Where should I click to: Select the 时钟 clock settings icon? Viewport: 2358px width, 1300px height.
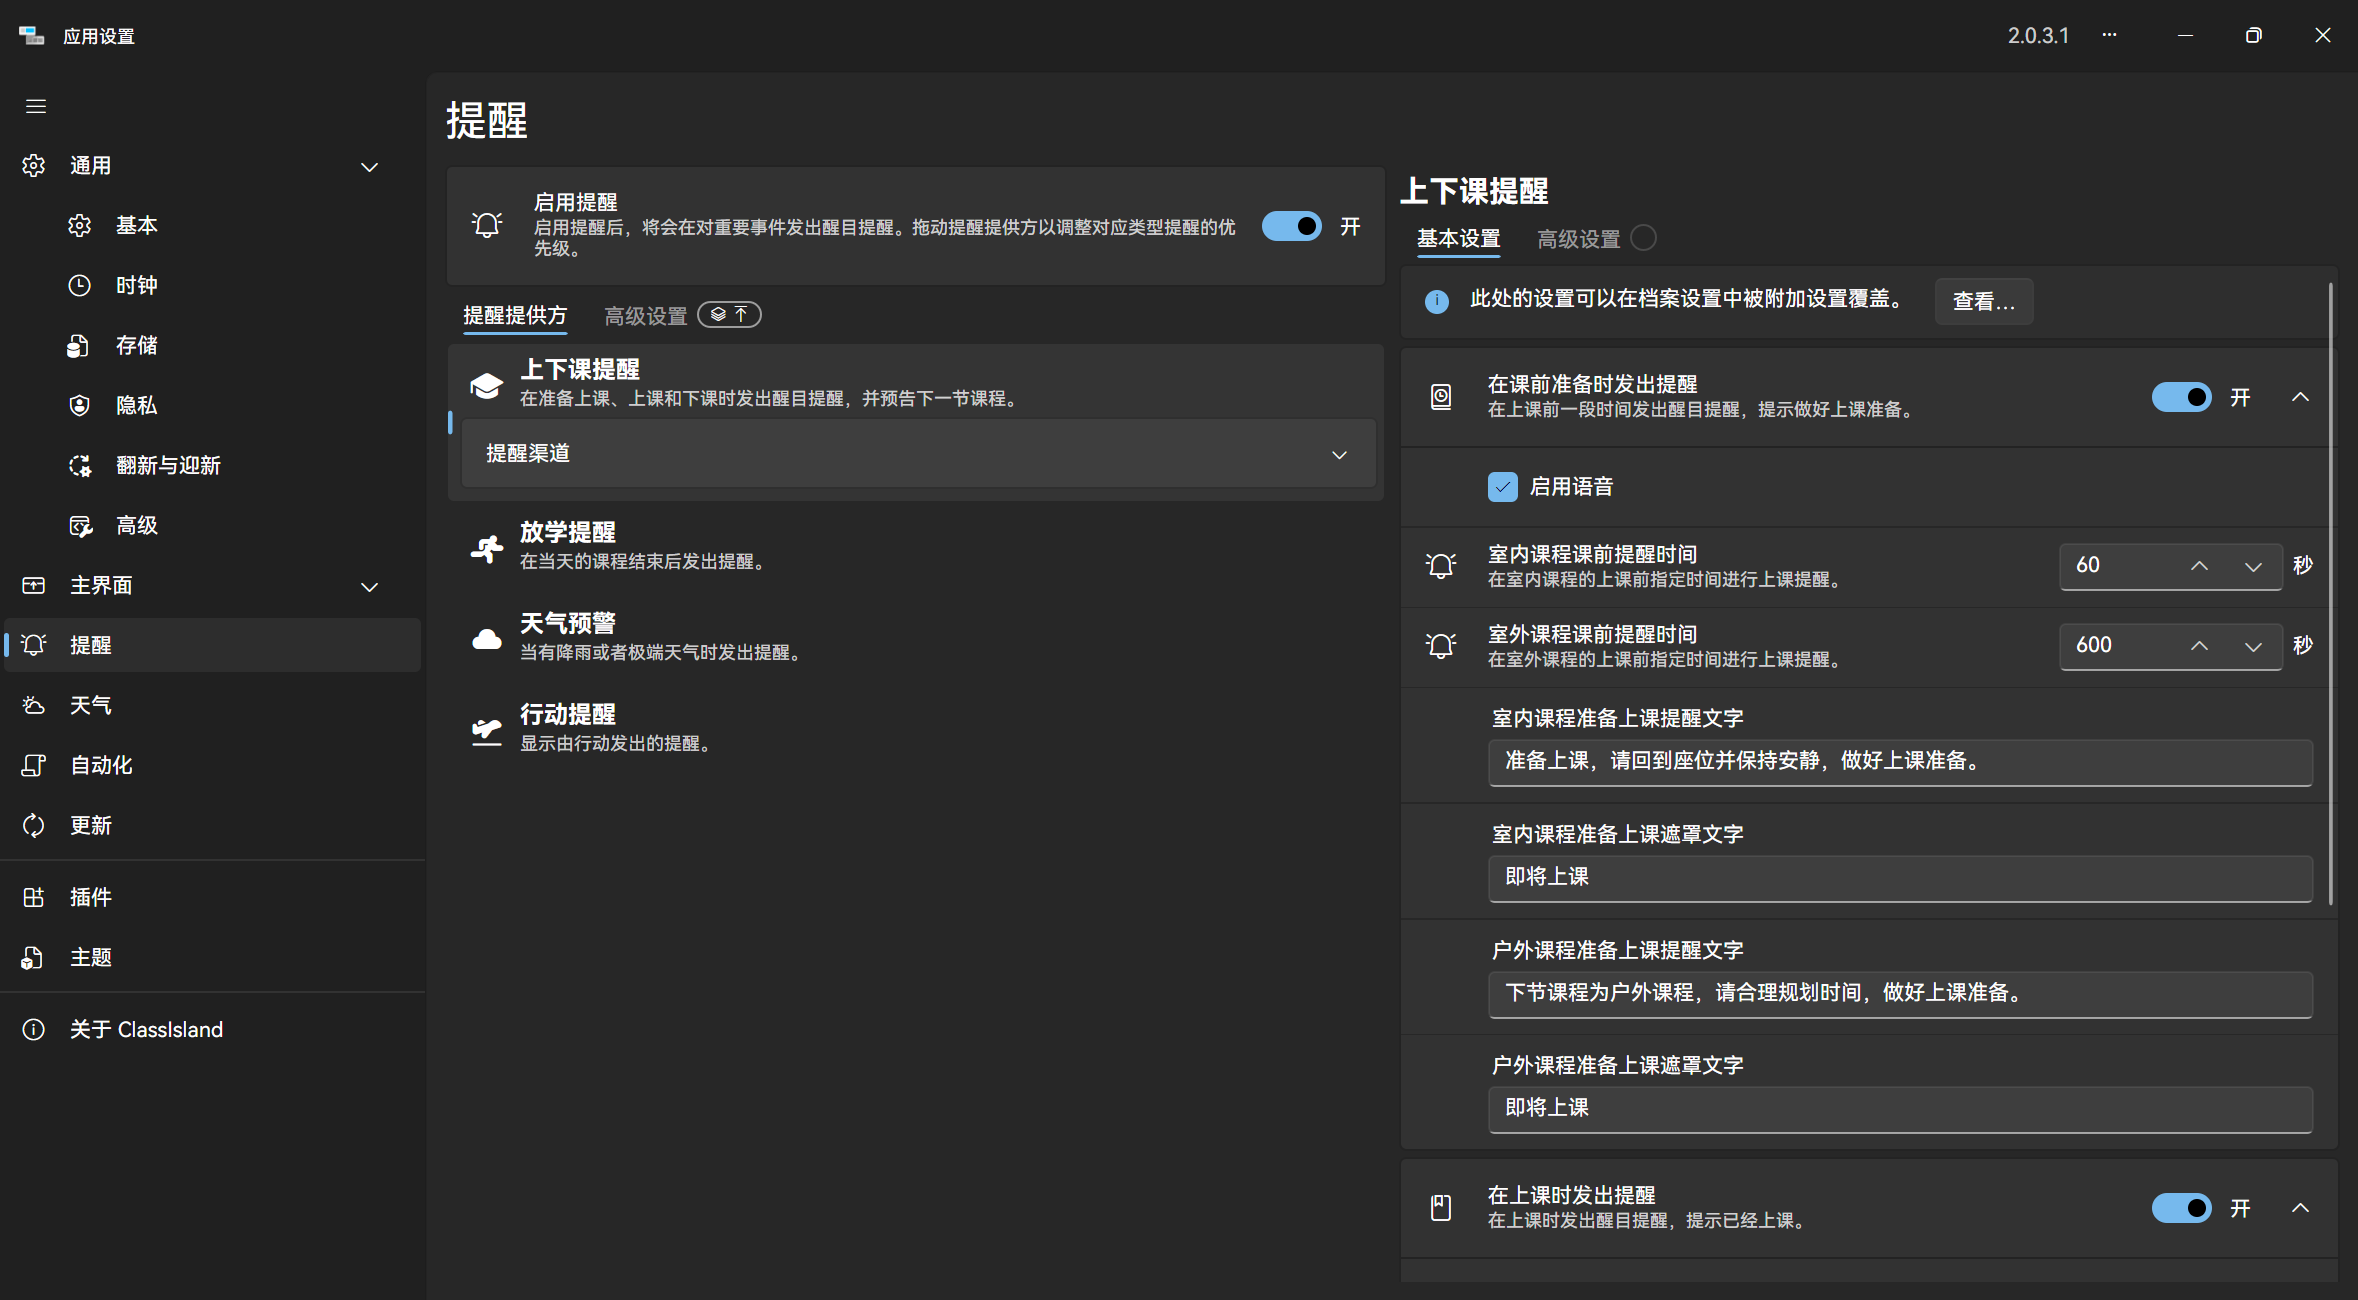(80, 285)
